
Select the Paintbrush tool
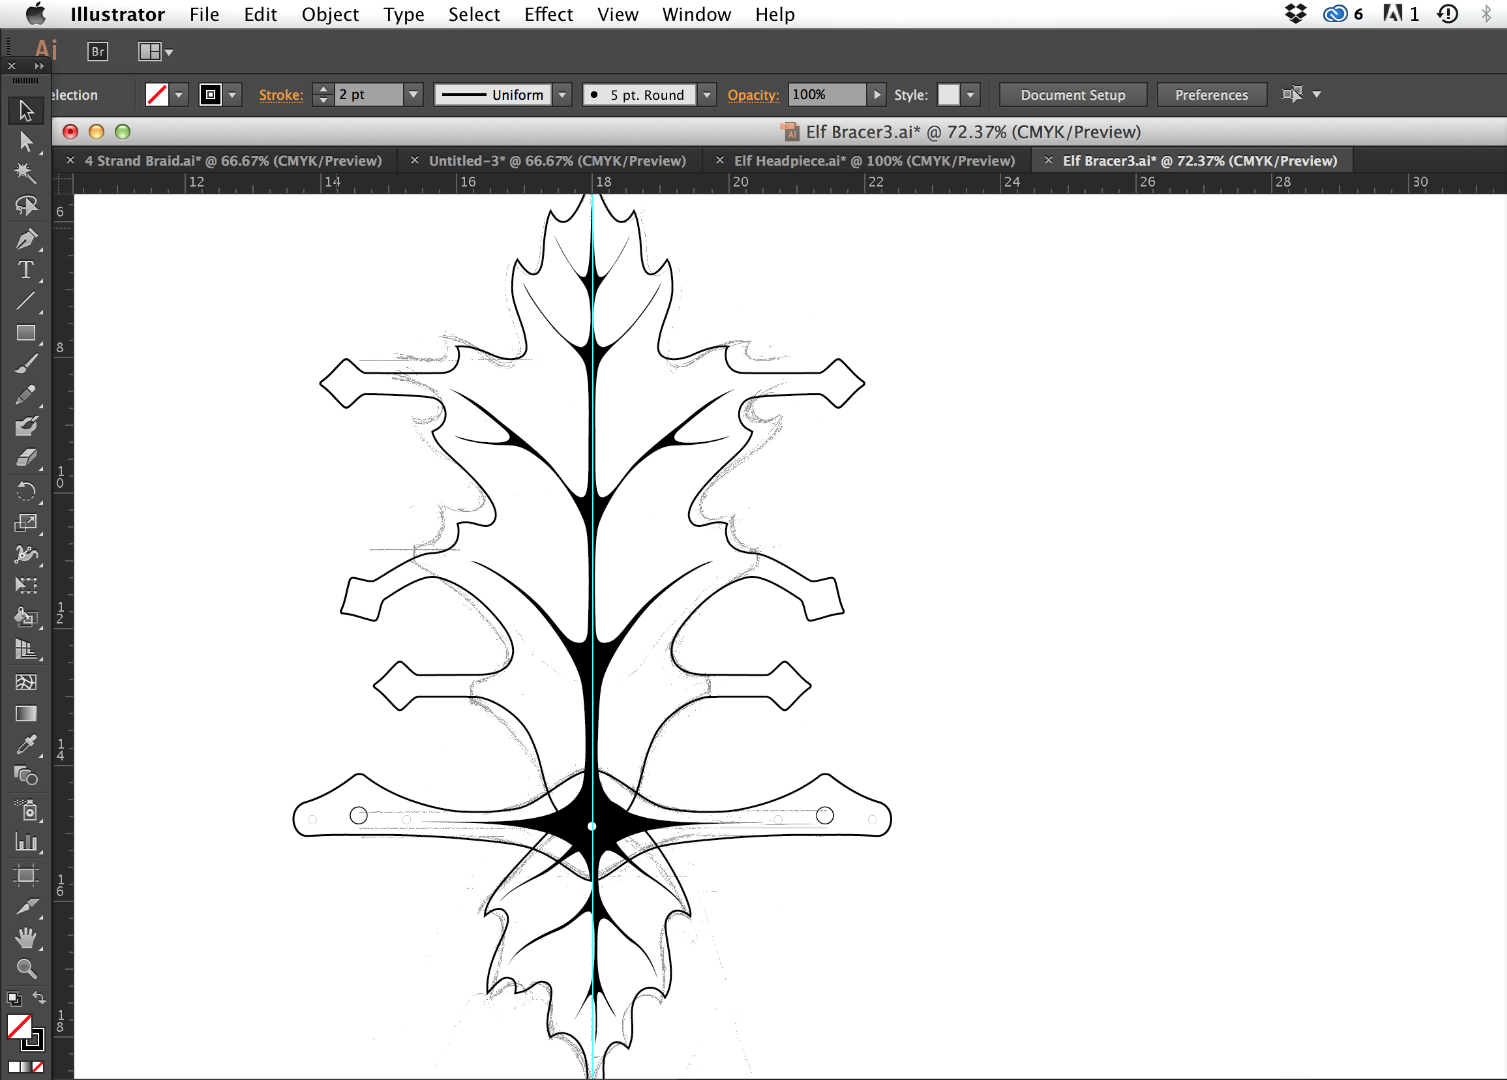[26, 364]
